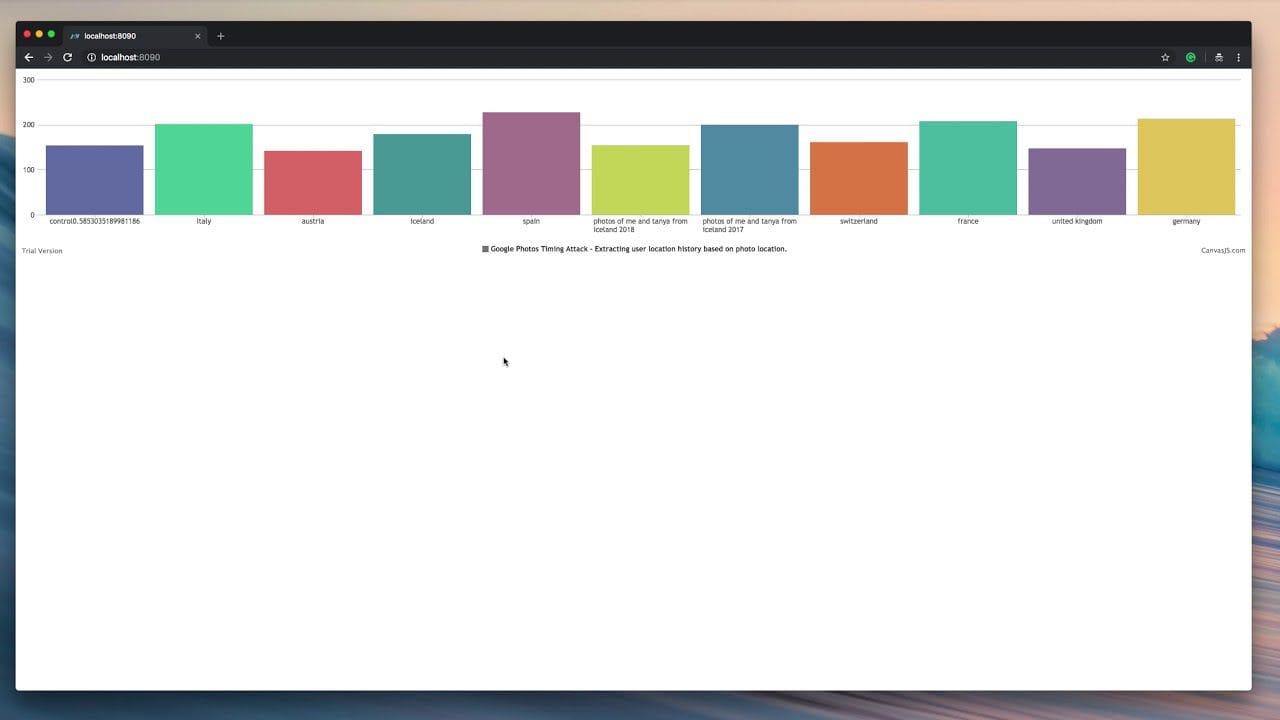
Task: Bookmark this page with star icon
Action: (x=1165, y=57)
